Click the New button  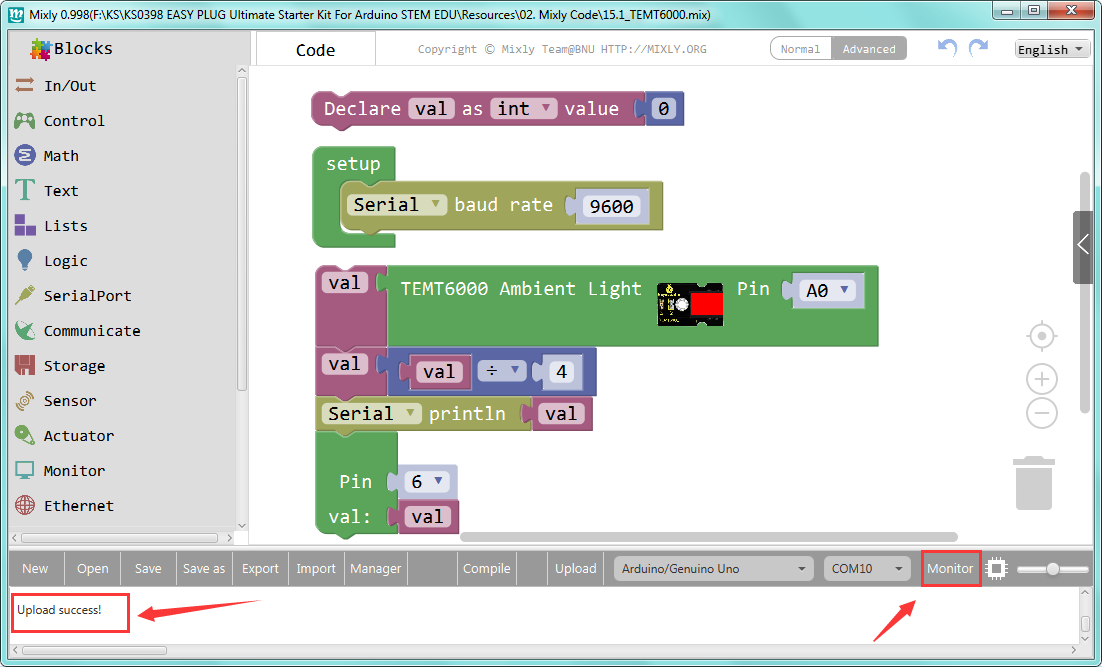click(x=35, y=569)
